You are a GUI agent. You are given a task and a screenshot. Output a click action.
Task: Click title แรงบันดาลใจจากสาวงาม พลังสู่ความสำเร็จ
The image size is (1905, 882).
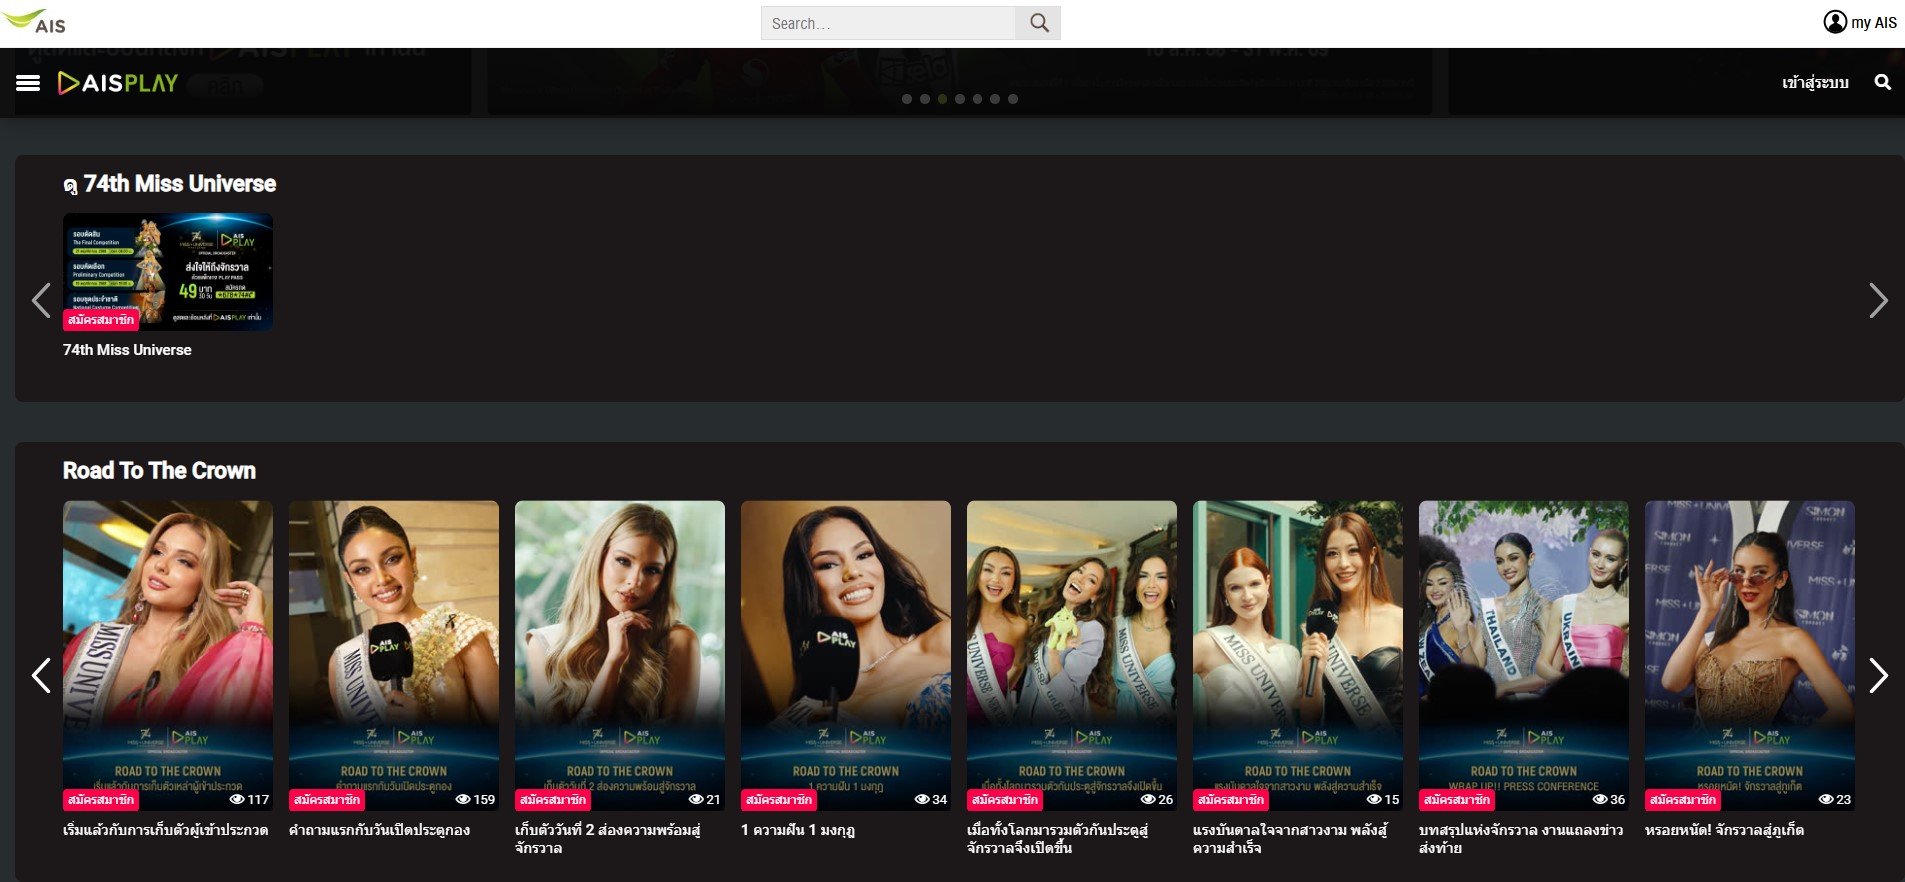[1290, 839]
